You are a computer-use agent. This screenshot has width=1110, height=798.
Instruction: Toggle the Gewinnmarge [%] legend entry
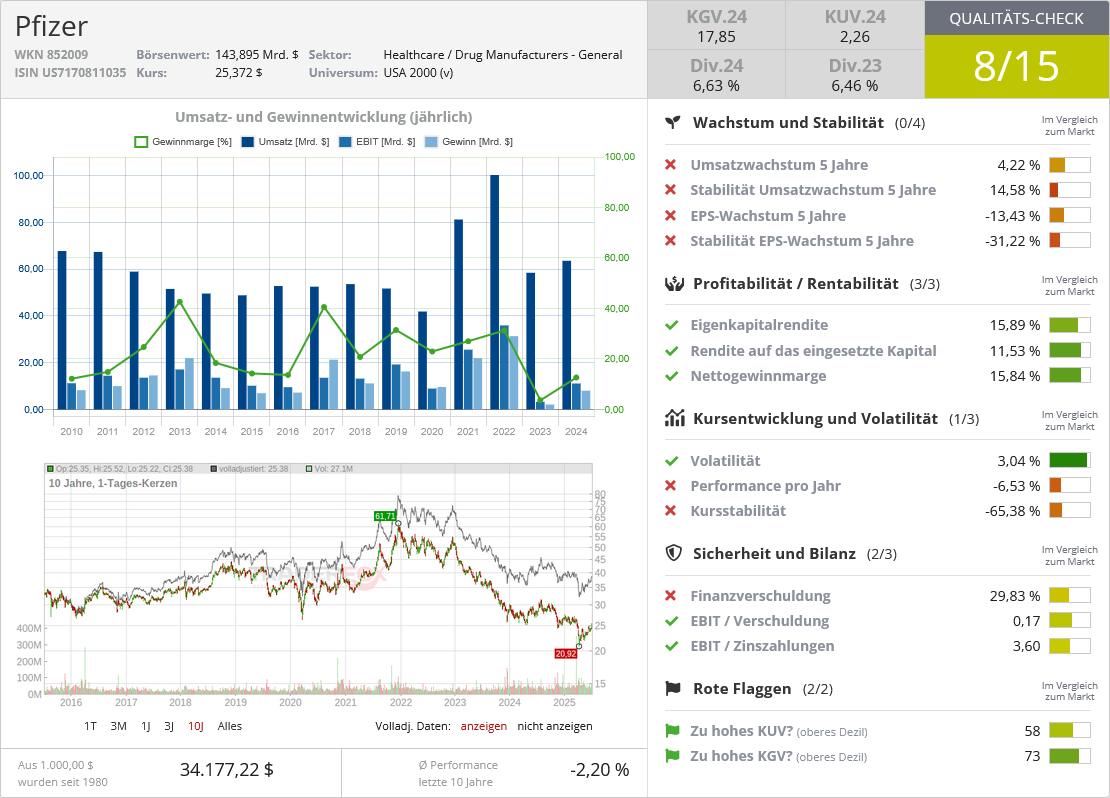click(183, 142)
